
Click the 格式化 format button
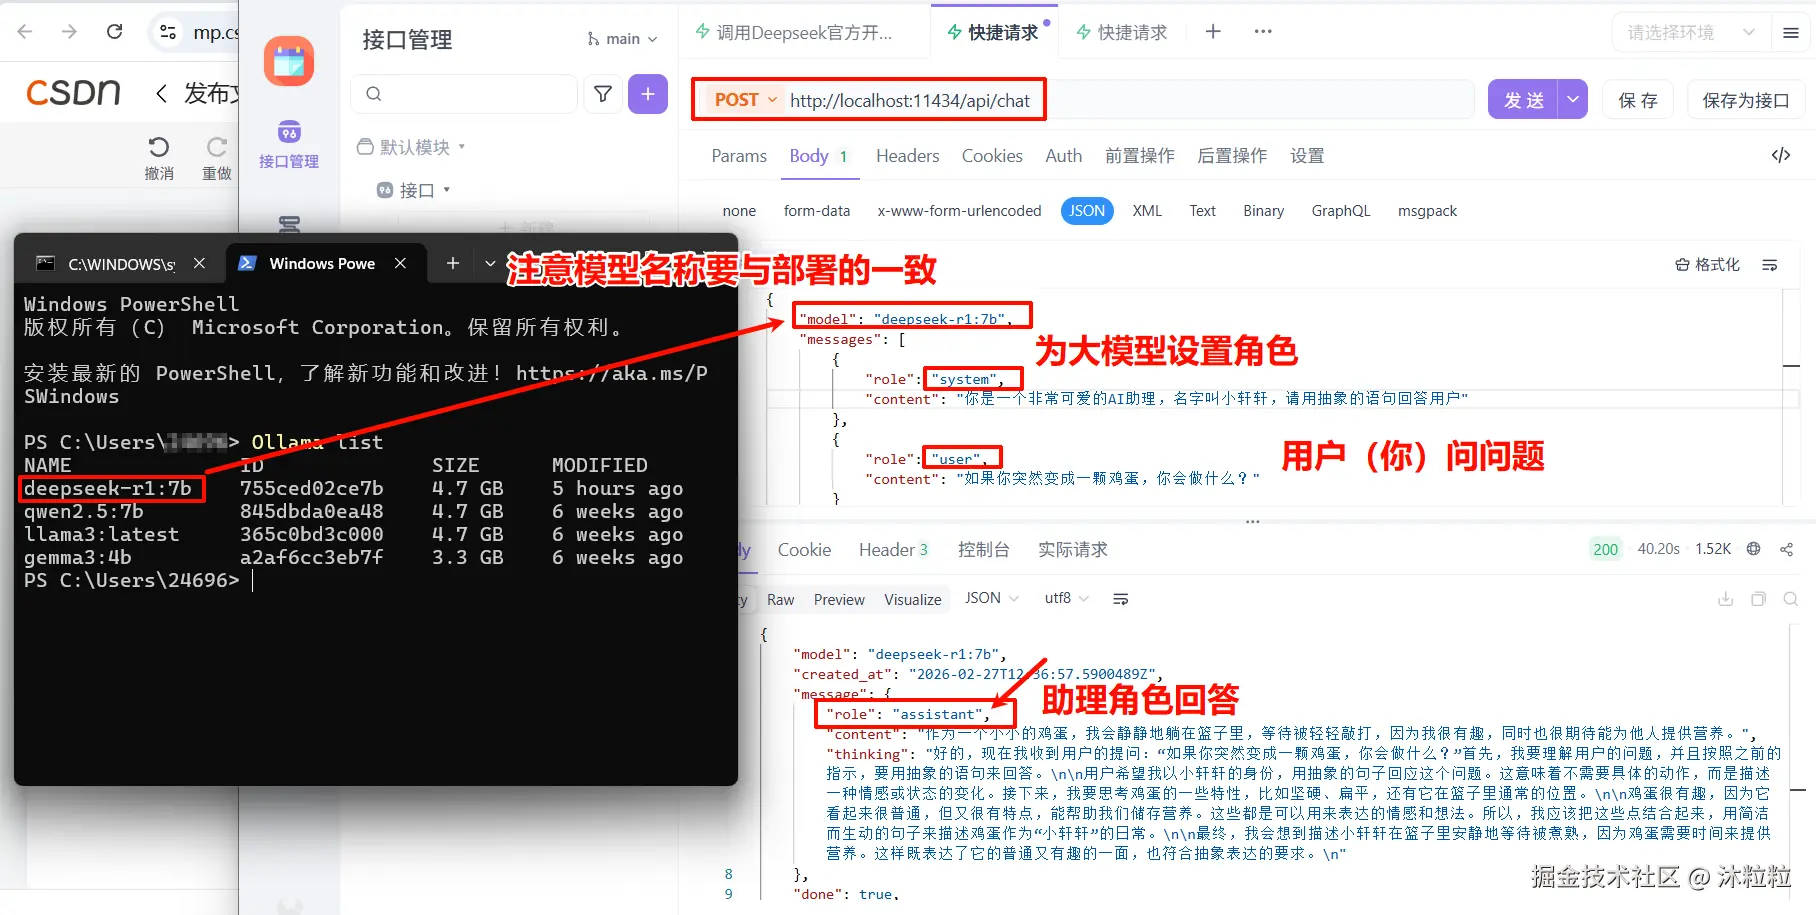1708,265
